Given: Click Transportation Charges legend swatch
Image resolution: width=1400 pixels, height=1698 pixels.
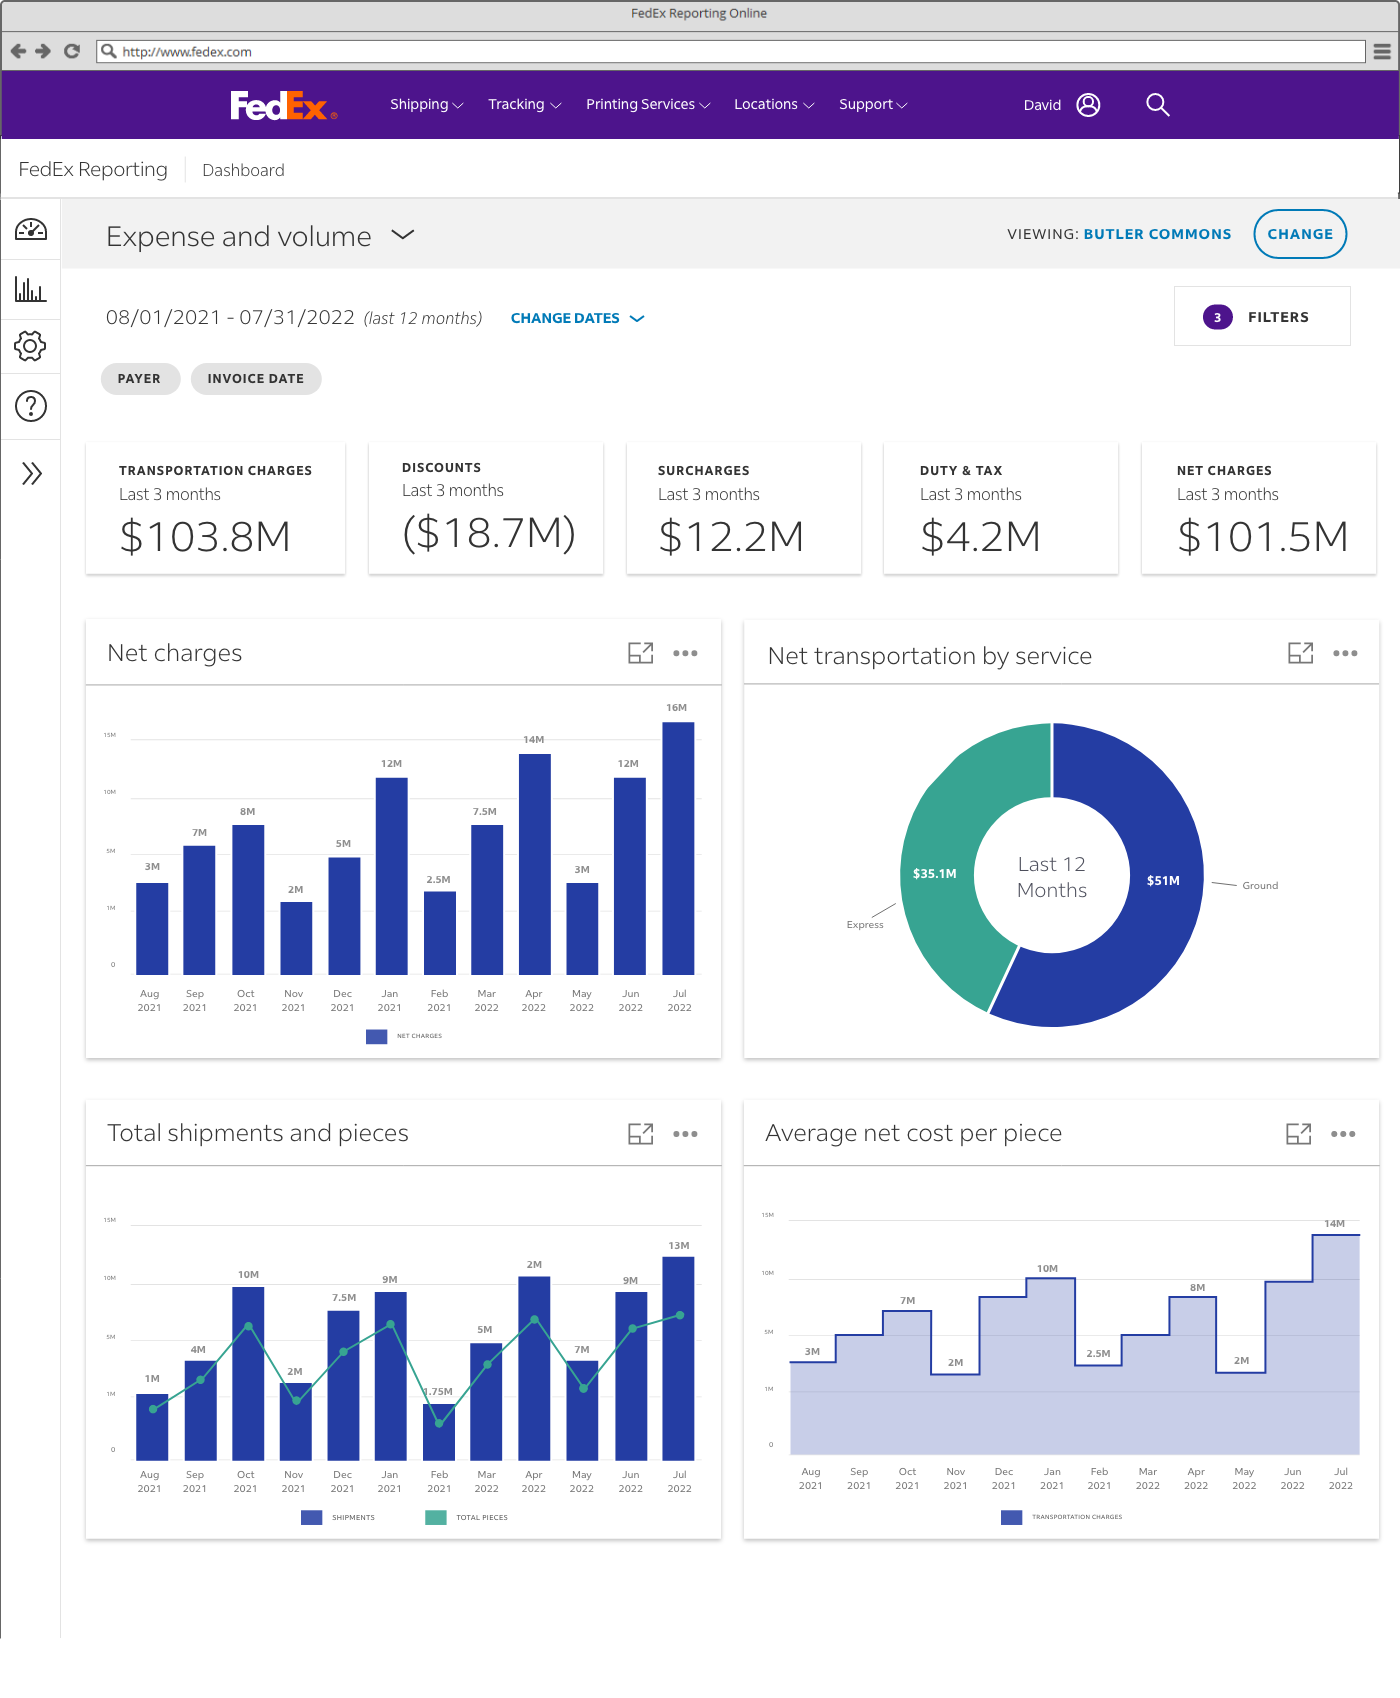Looking at the screenshot, I should tap(1012, 1517).
